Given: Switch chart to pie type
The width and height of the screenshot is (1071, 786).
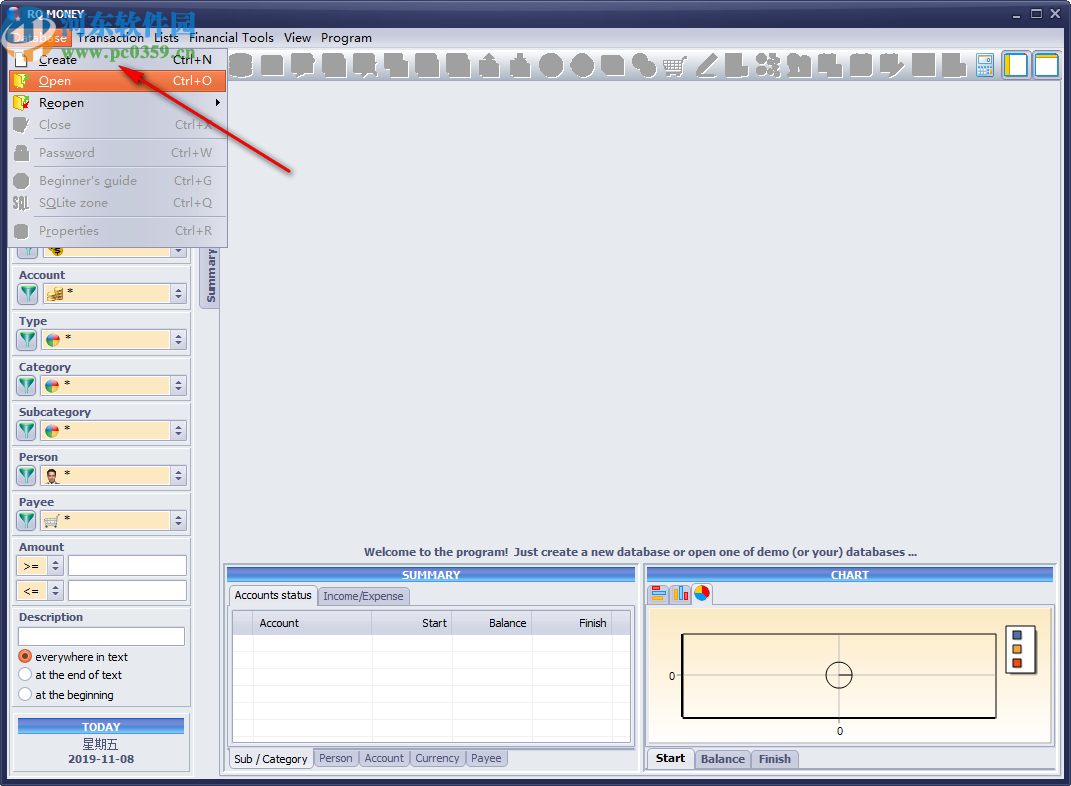Looking at the screenshot, I should (701, 593).
